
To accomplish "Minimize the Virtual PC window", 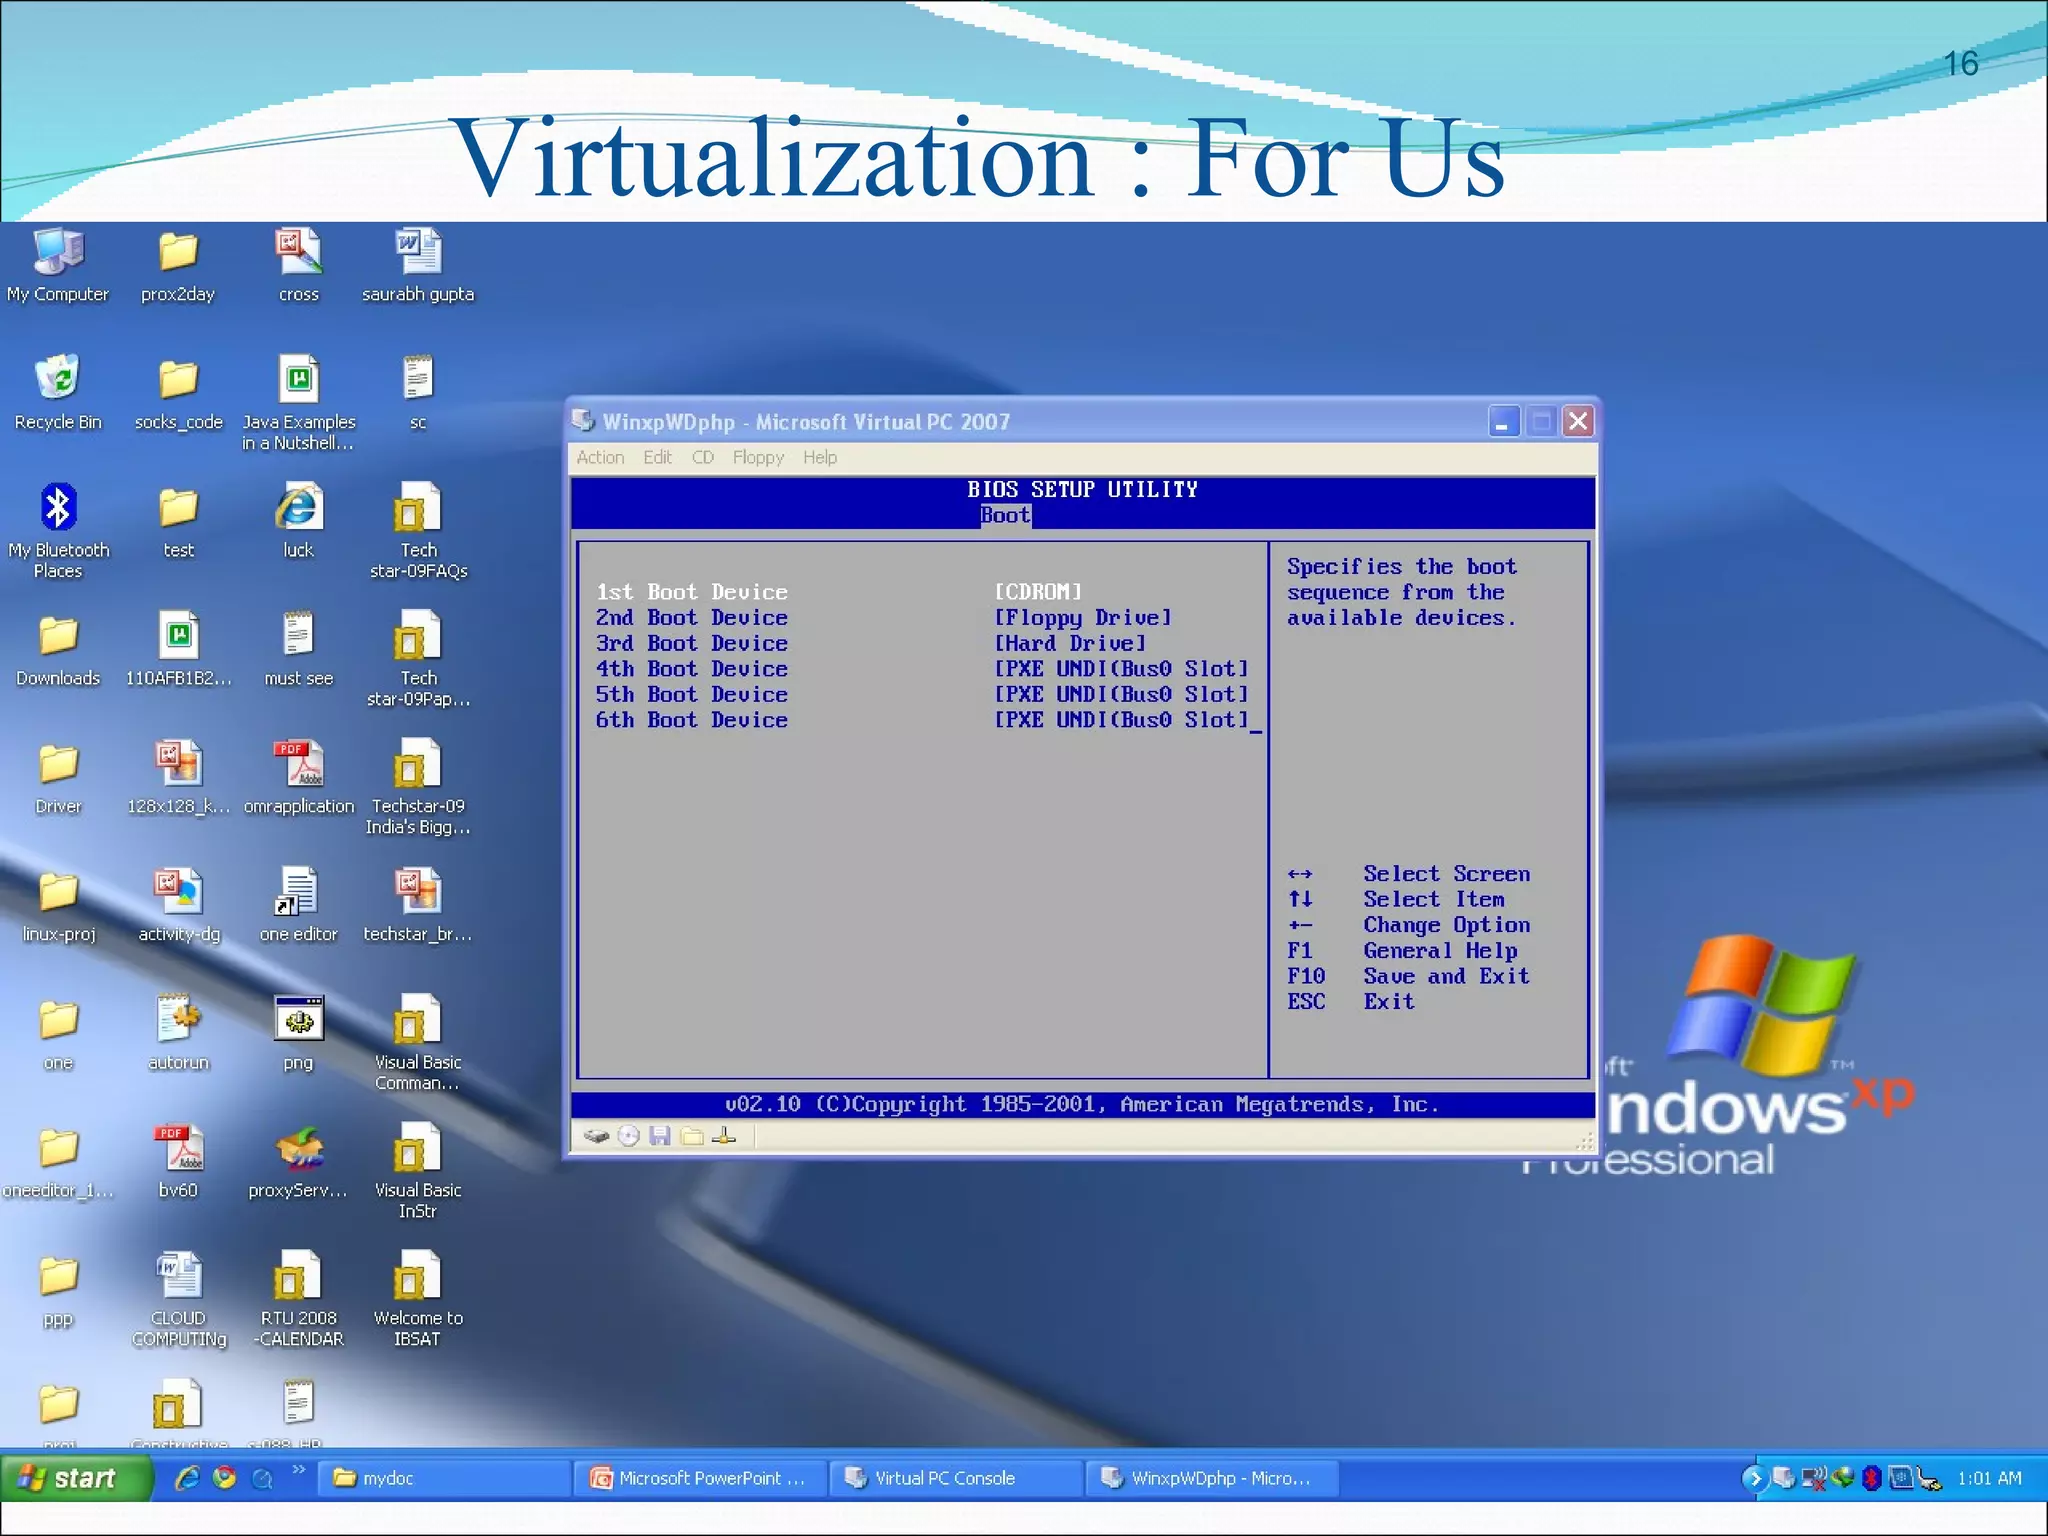I will [1502, 422].
